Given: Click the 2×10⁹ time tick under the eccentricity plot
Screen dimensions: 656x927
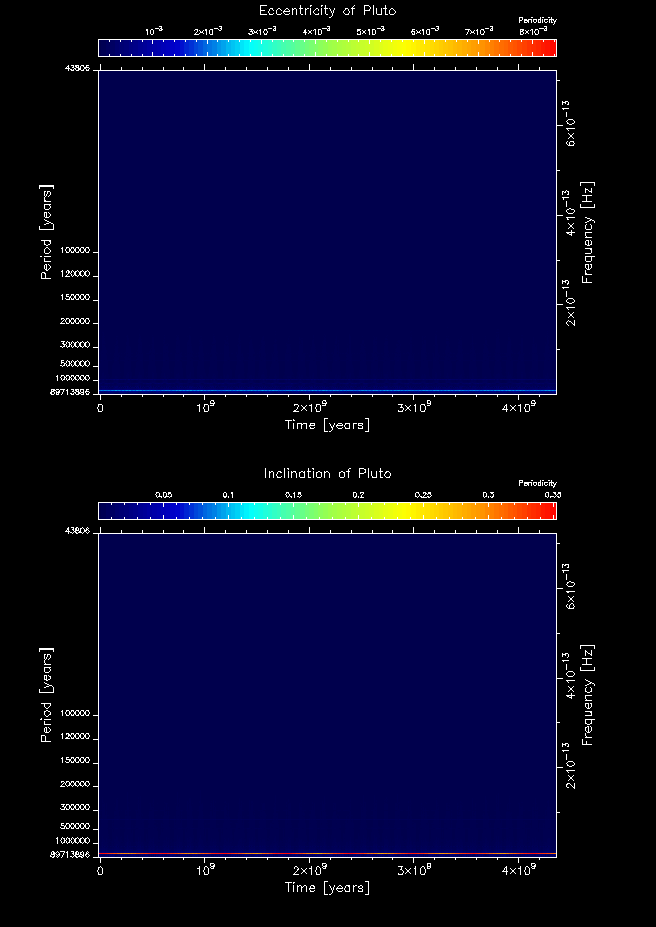Looking at the screenshot, I should pos(309,408).
